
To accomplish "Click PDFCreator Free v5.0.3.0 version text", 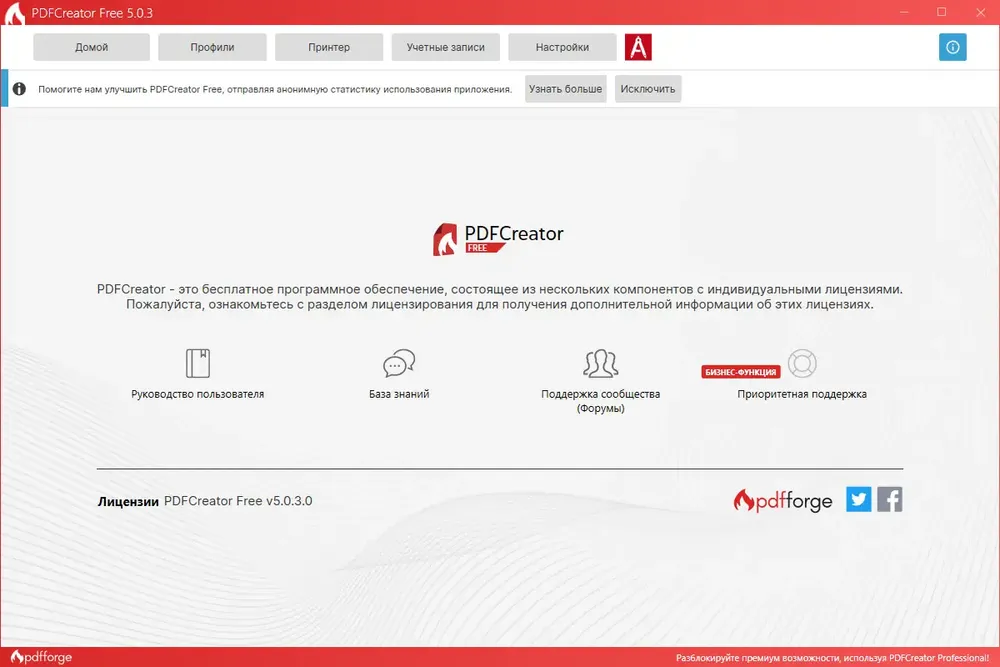I will click(238, 501).
